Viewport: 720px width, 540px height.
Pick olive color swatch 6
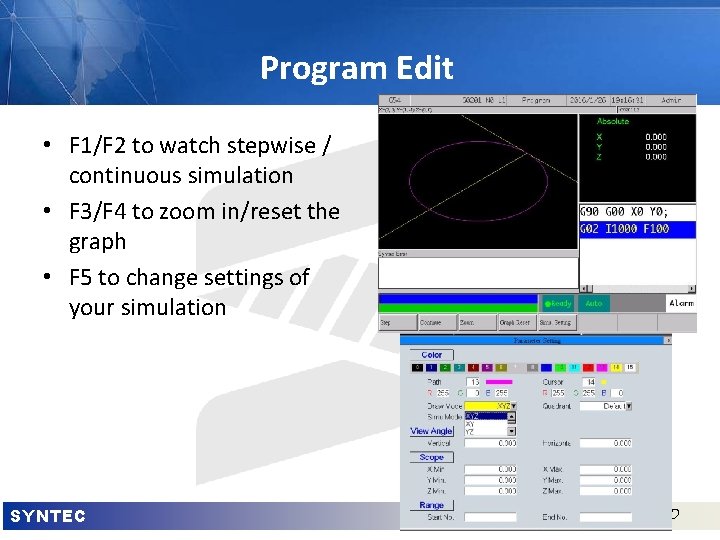501,368
